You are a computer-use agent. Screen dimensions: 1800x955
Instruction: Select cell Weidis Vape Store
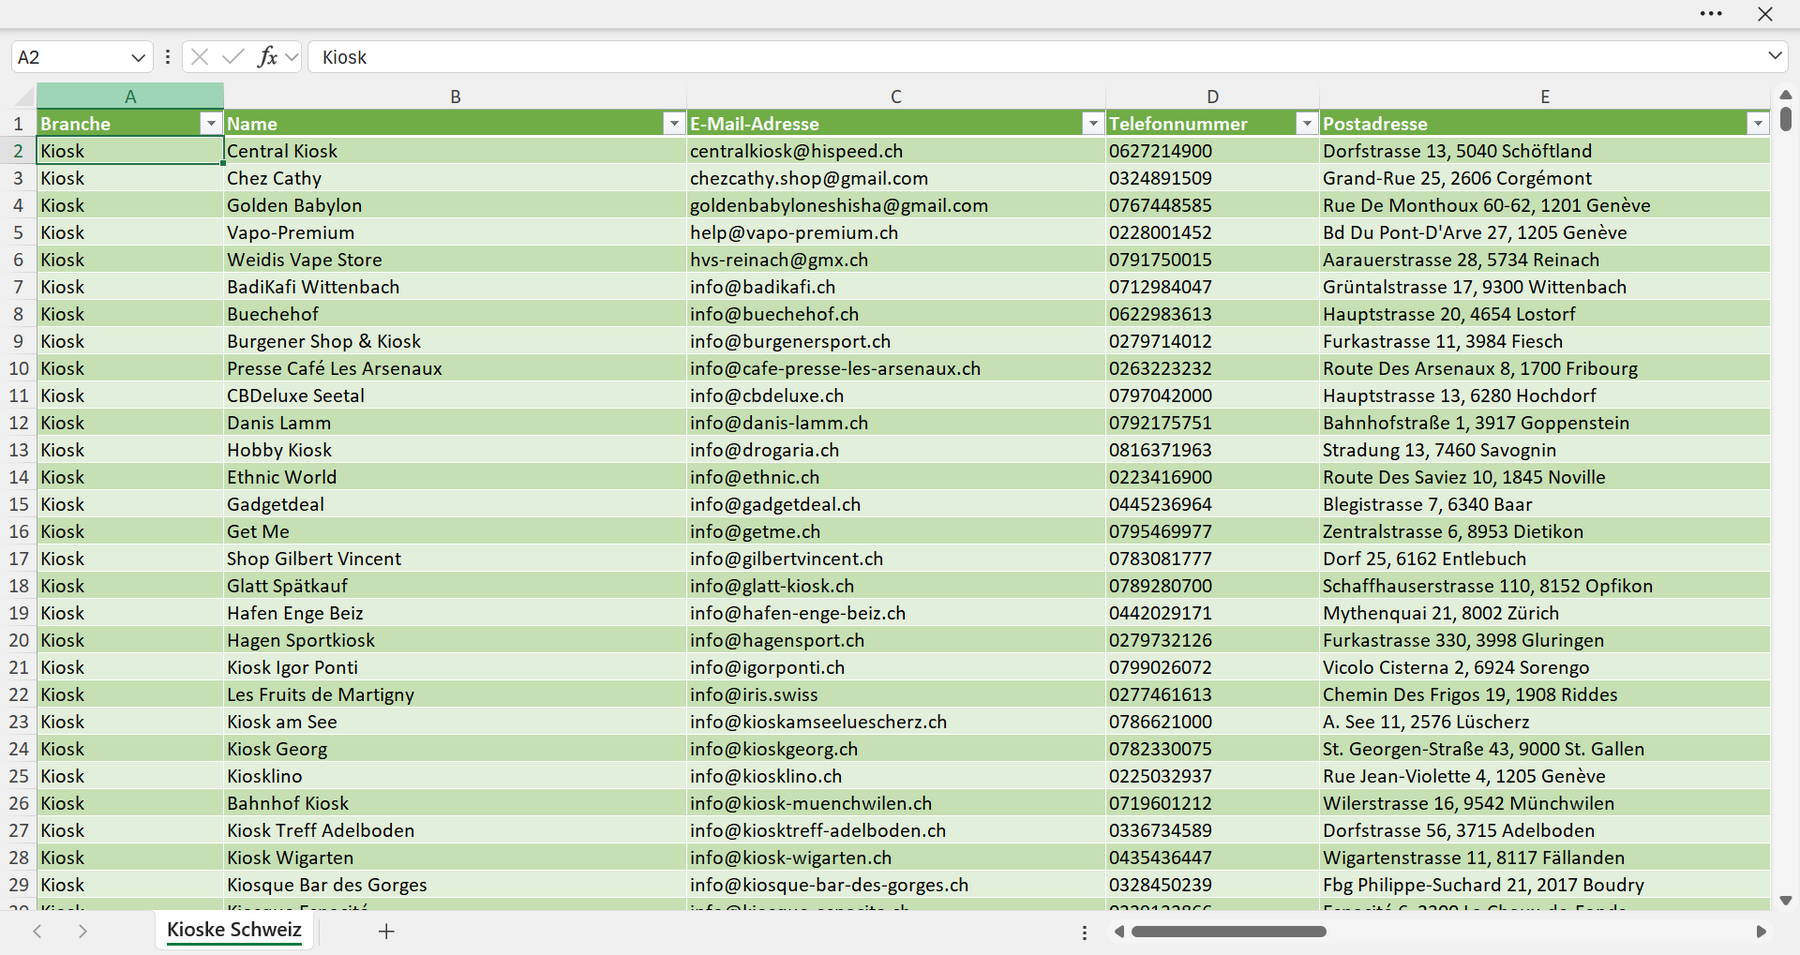(455, 259)
